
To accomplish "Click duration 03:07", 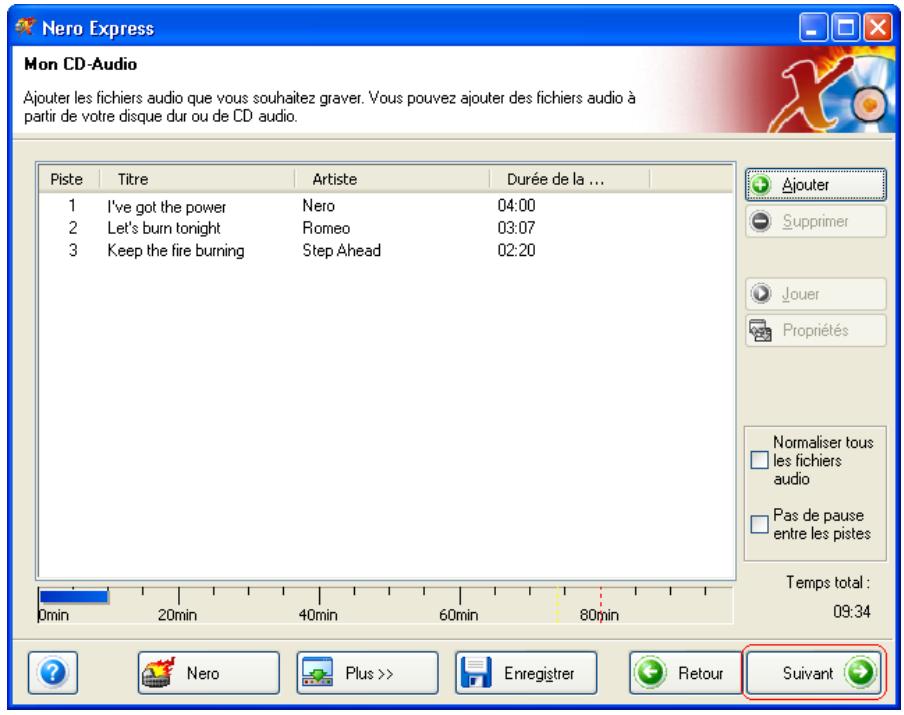I will tap(517, 228).
